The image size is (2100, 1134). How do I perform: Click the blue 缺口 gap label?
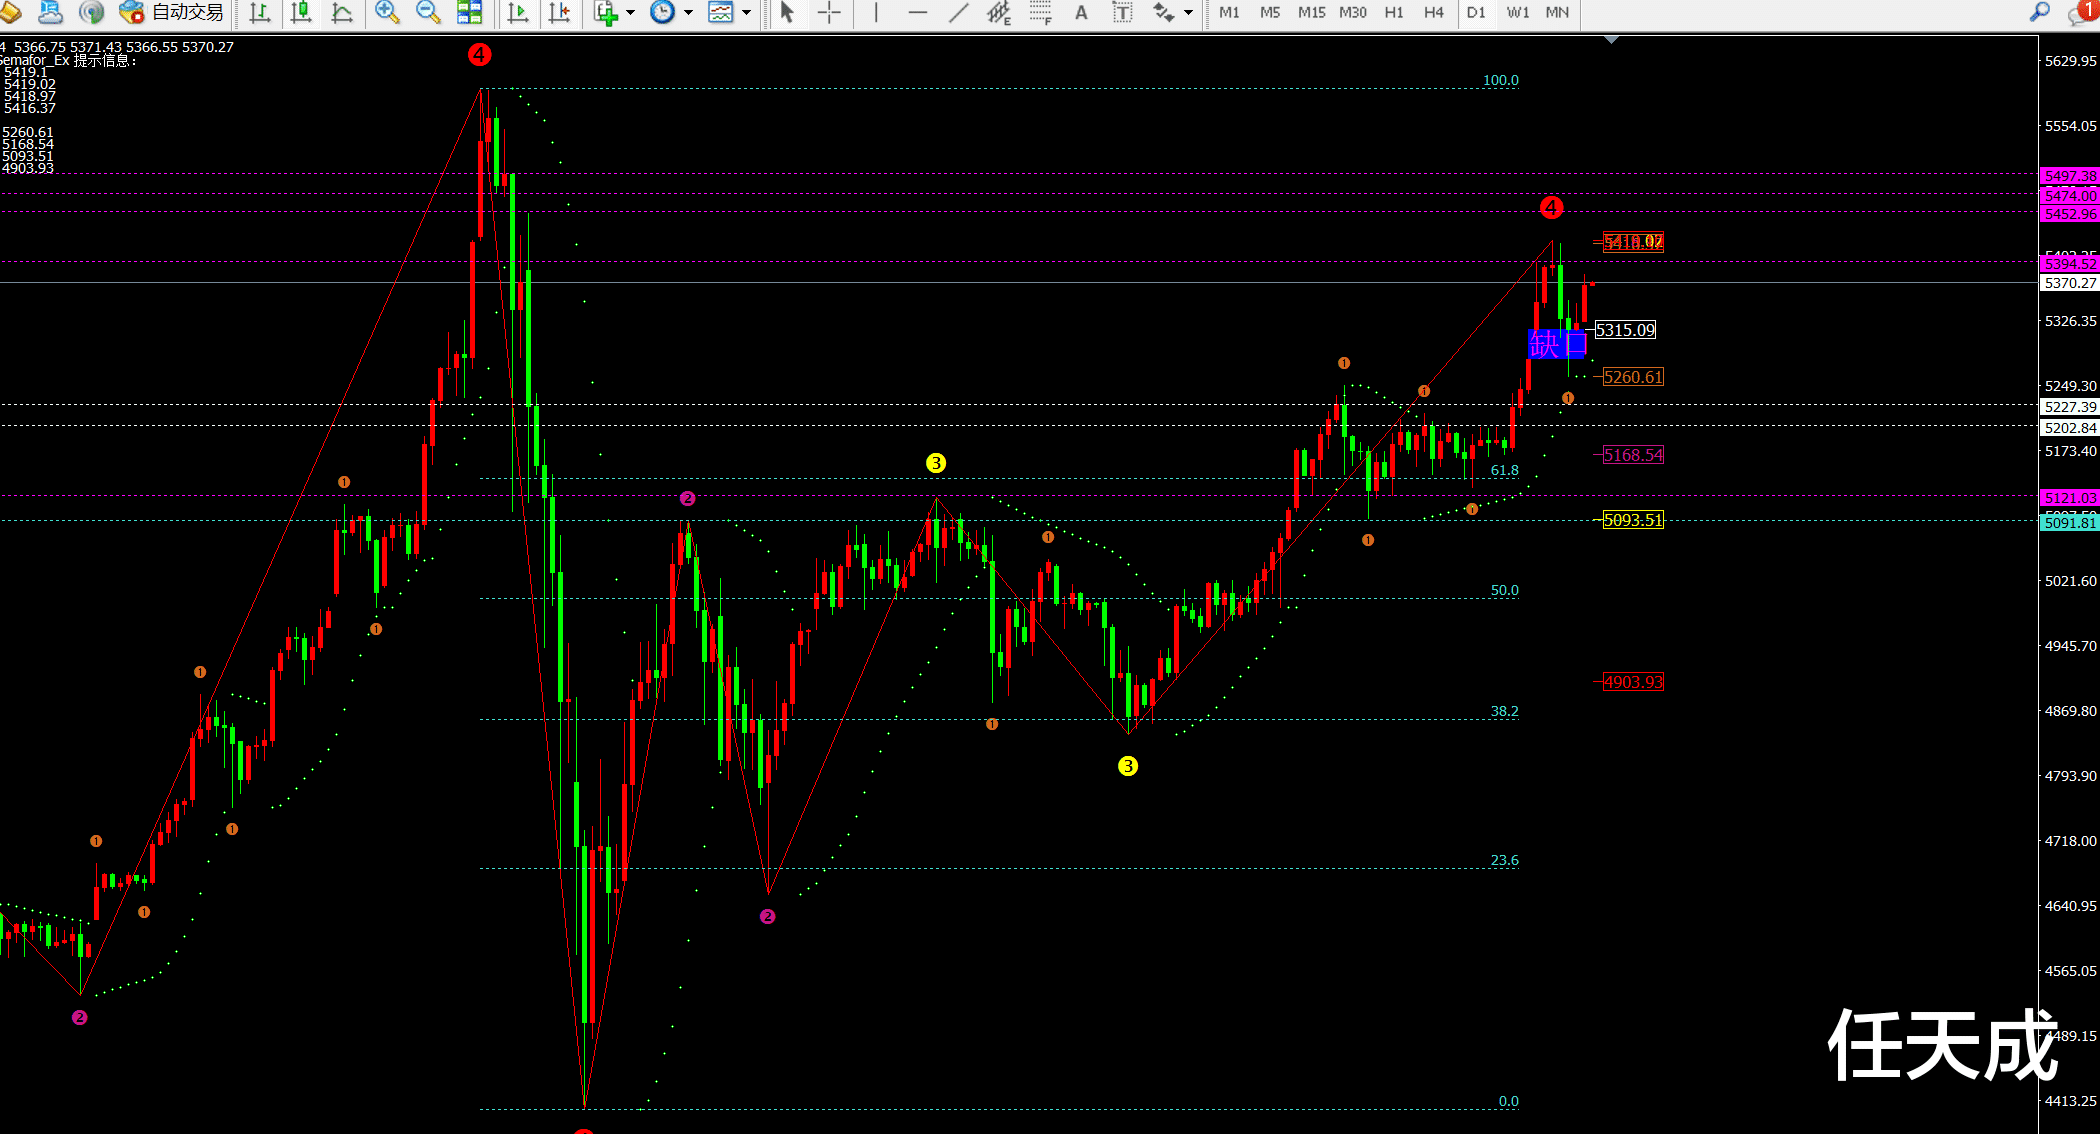click(1555, 345)
